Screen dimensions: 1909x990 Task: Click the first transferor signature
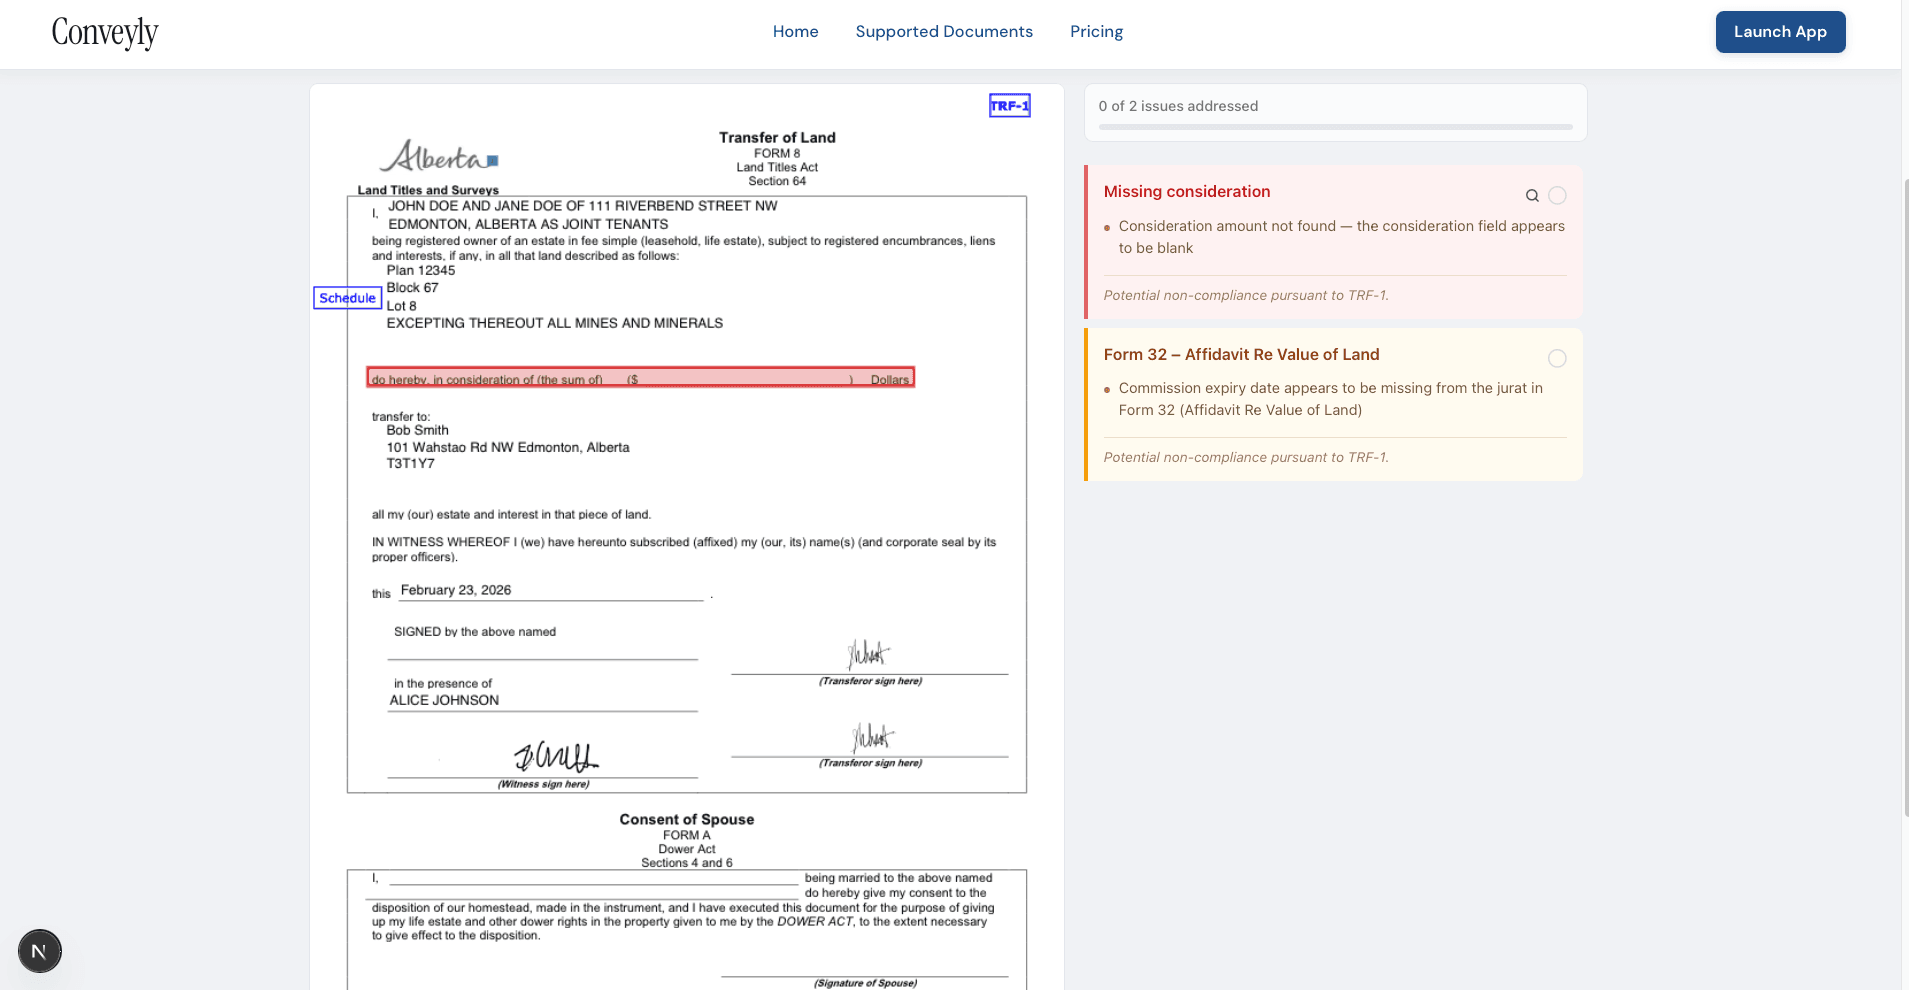tap(868, 655)
